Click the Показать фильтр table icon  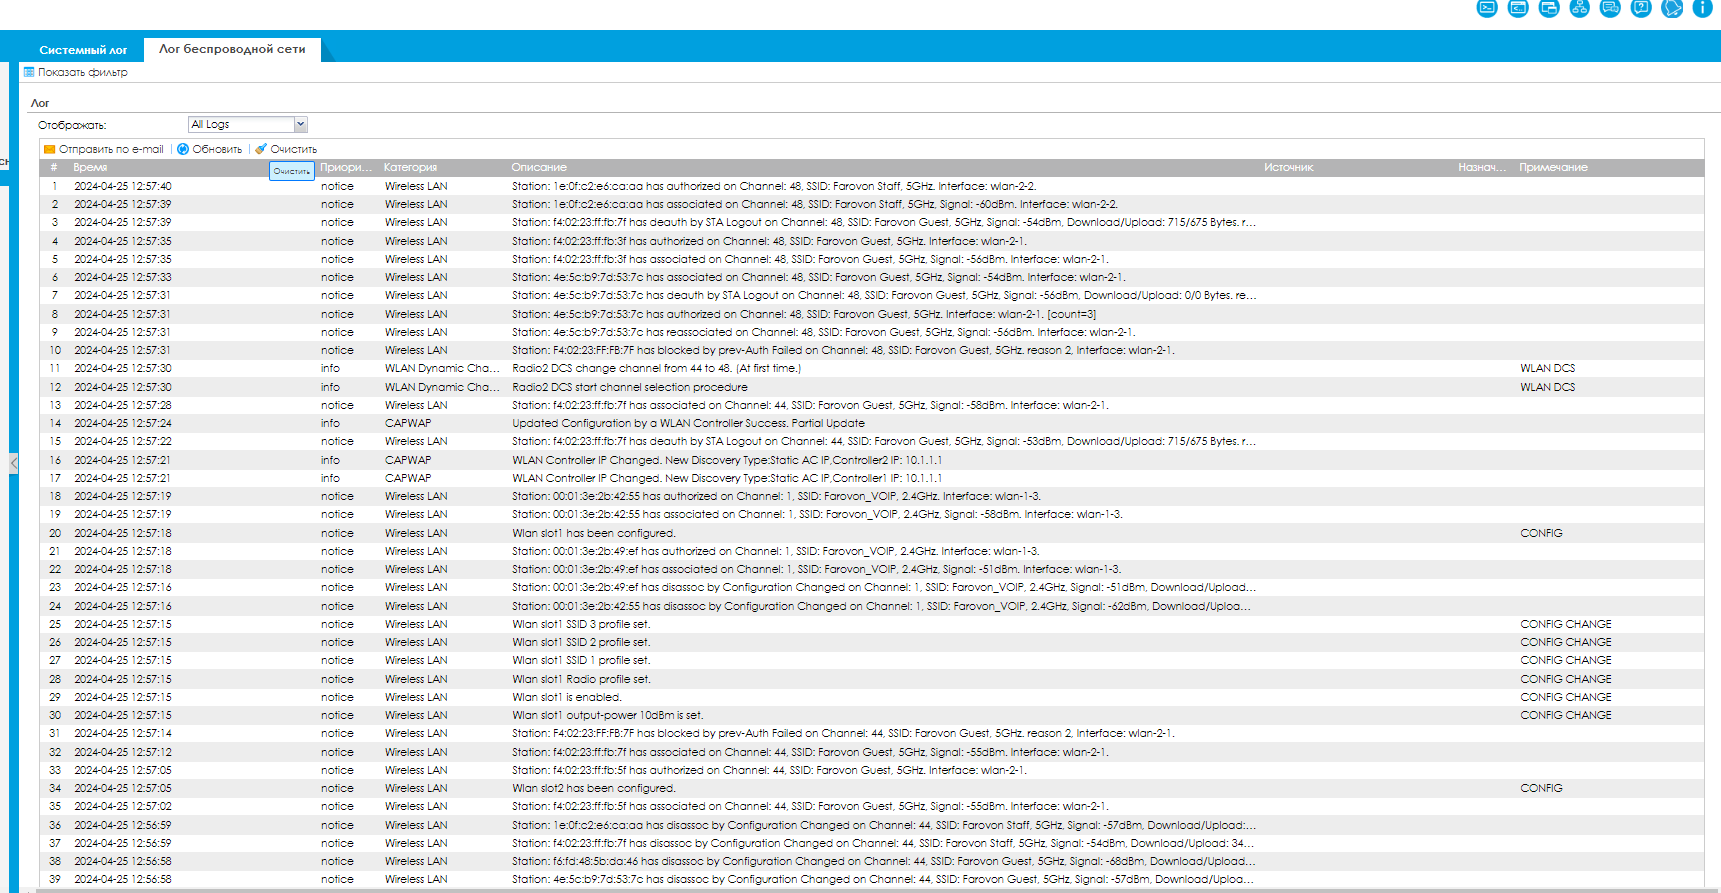[x=29, y=72]
